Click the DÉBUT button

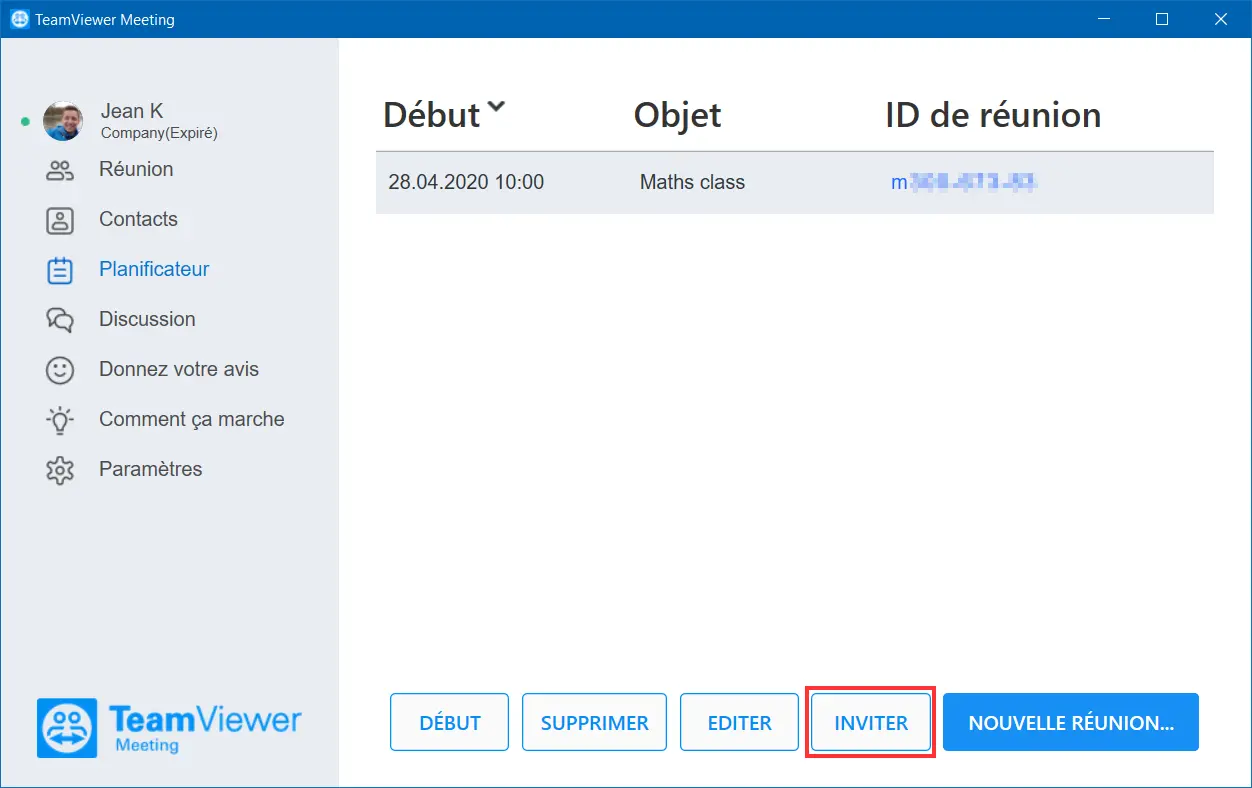point(450,722)
